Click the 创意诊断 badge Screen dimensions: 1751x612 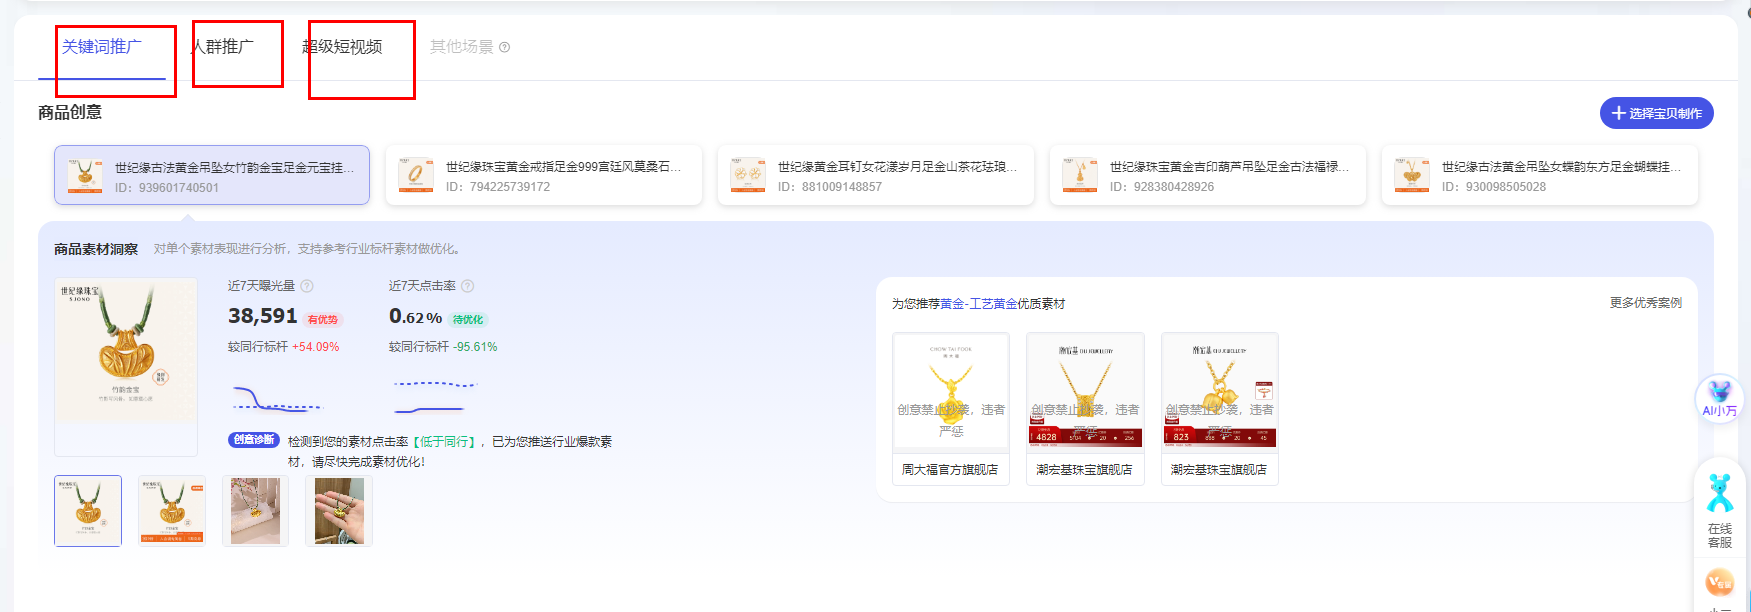[x=254, y=440]
